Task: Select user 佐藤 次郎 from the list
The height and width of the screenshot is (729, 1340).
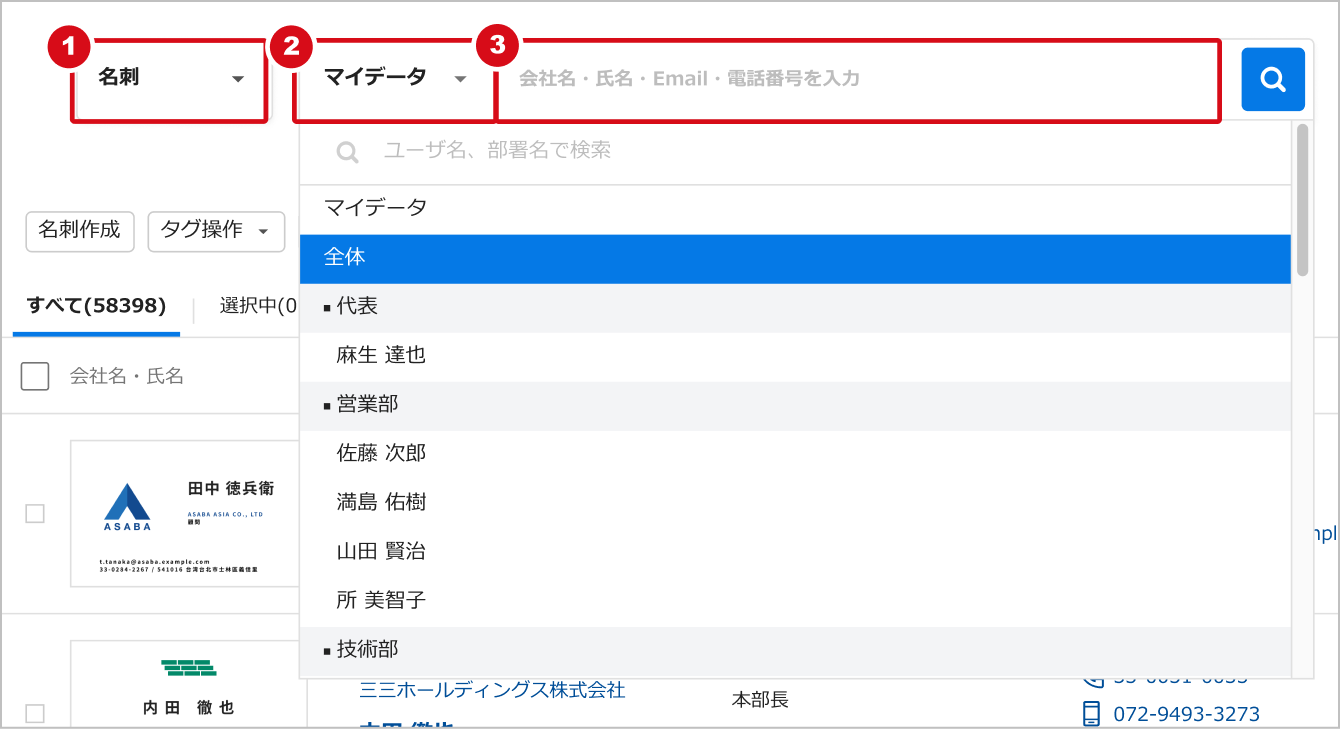Action: pyautogui.click(x=382, y=454)
